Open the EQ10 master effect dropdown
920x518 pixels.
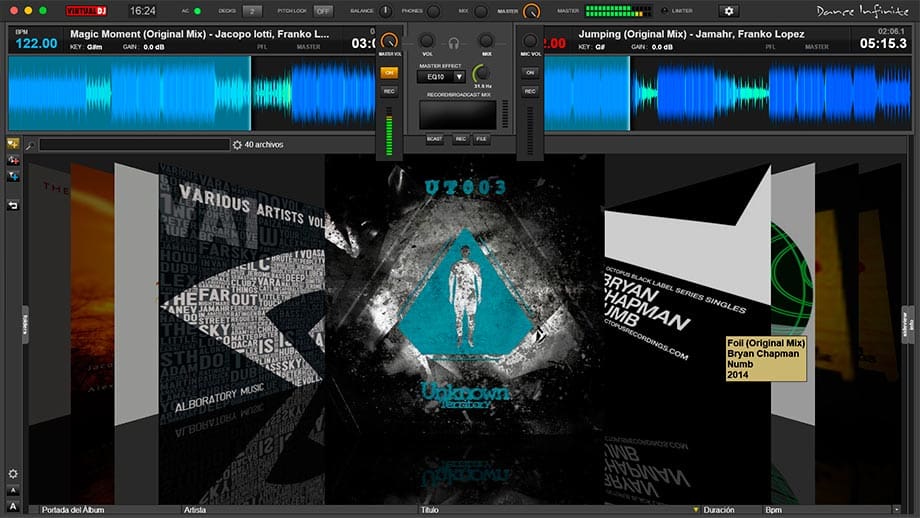(x=441, y=77)
